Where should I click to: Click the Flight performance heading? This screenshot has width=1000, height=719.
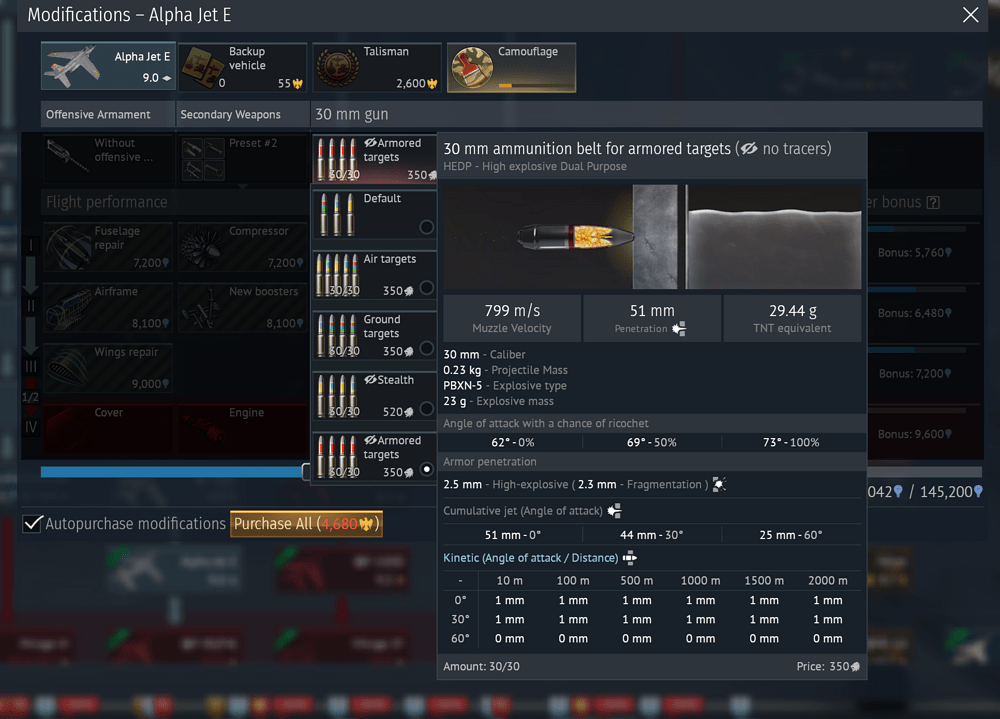107,202
